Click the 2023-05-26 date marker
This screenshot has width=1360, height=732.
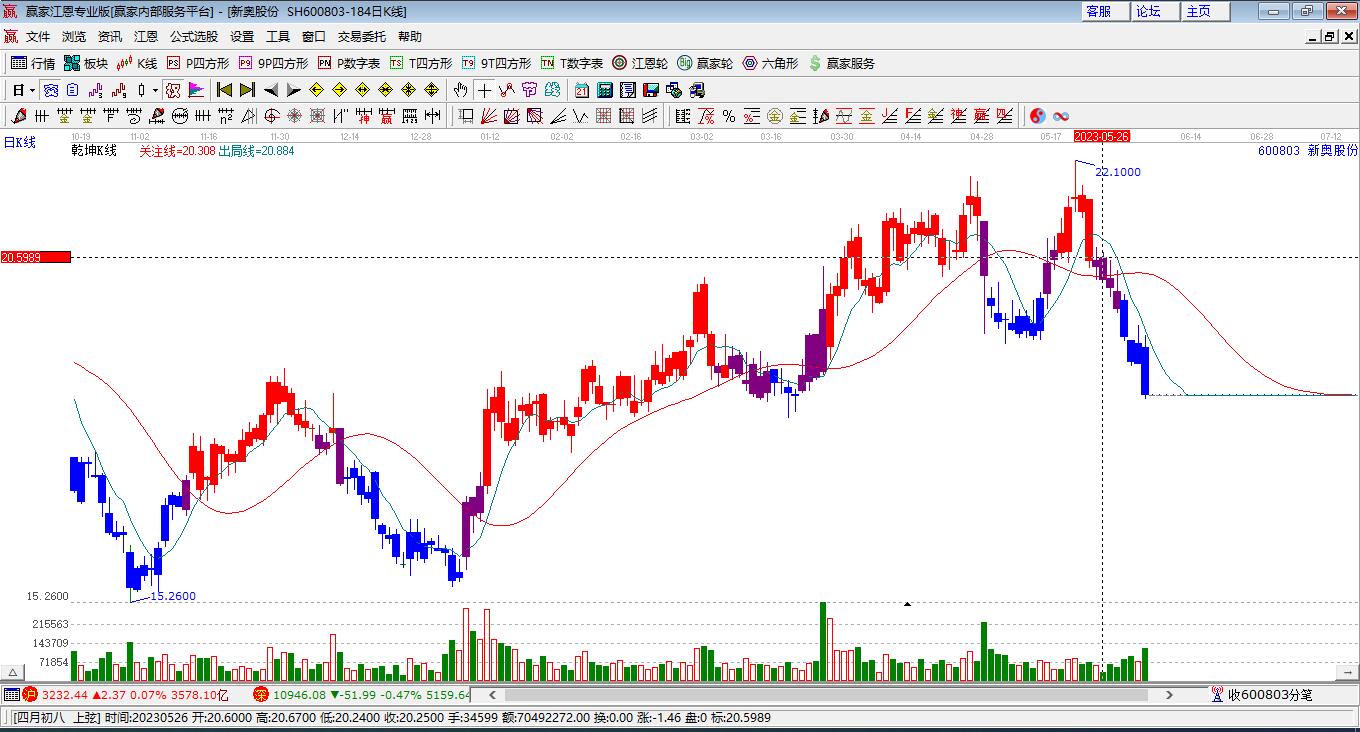1101,135
